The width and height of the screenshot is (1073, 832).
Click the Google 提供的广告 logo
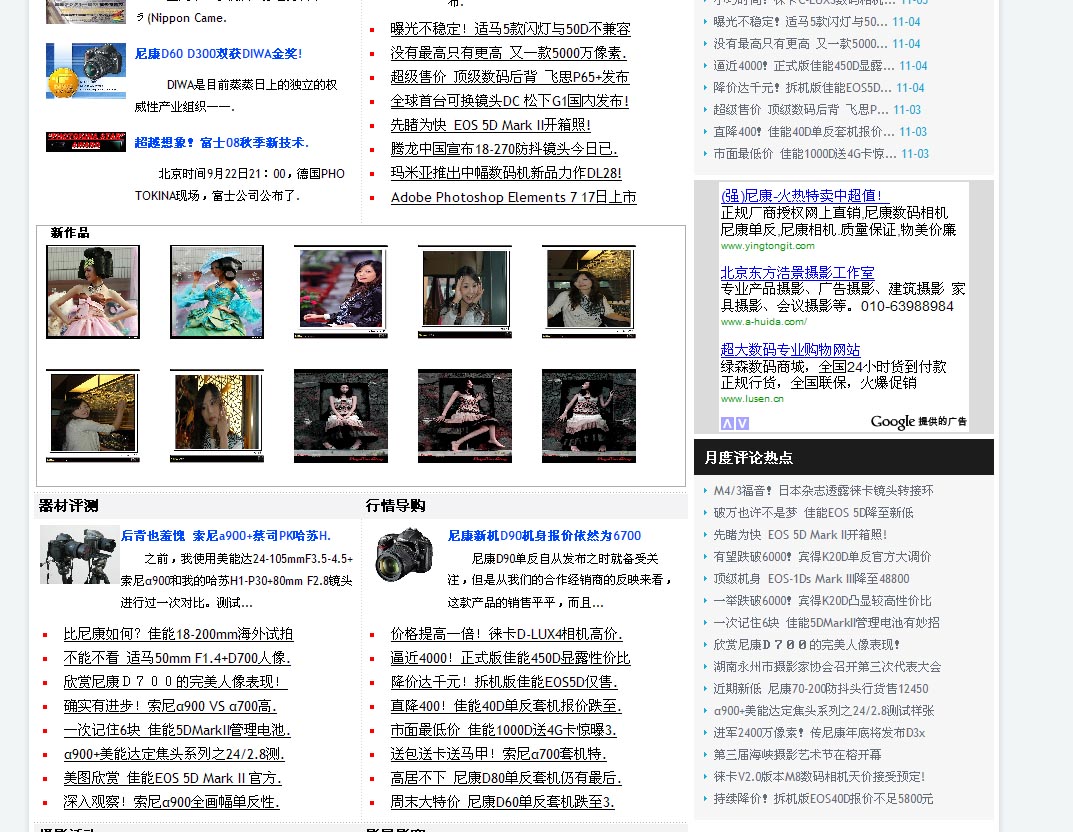coord(918,421)
